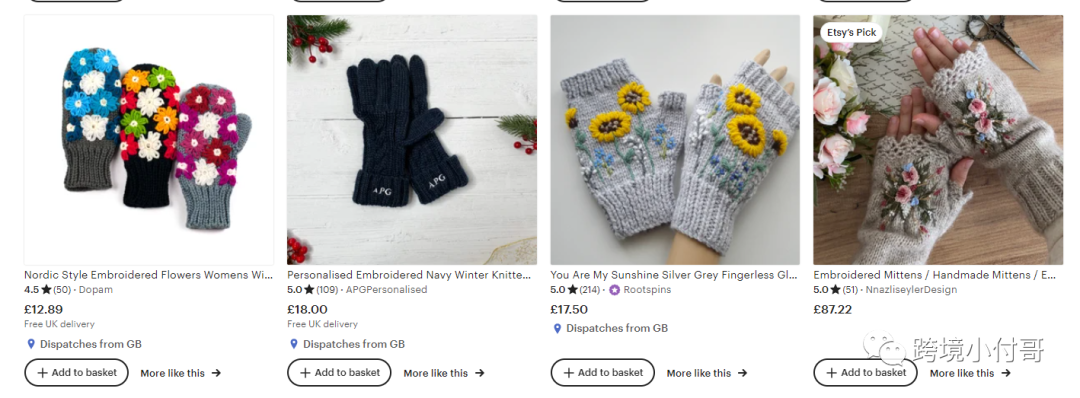Click the Etsy's Pick badge on mittens photo

point(851,32)
